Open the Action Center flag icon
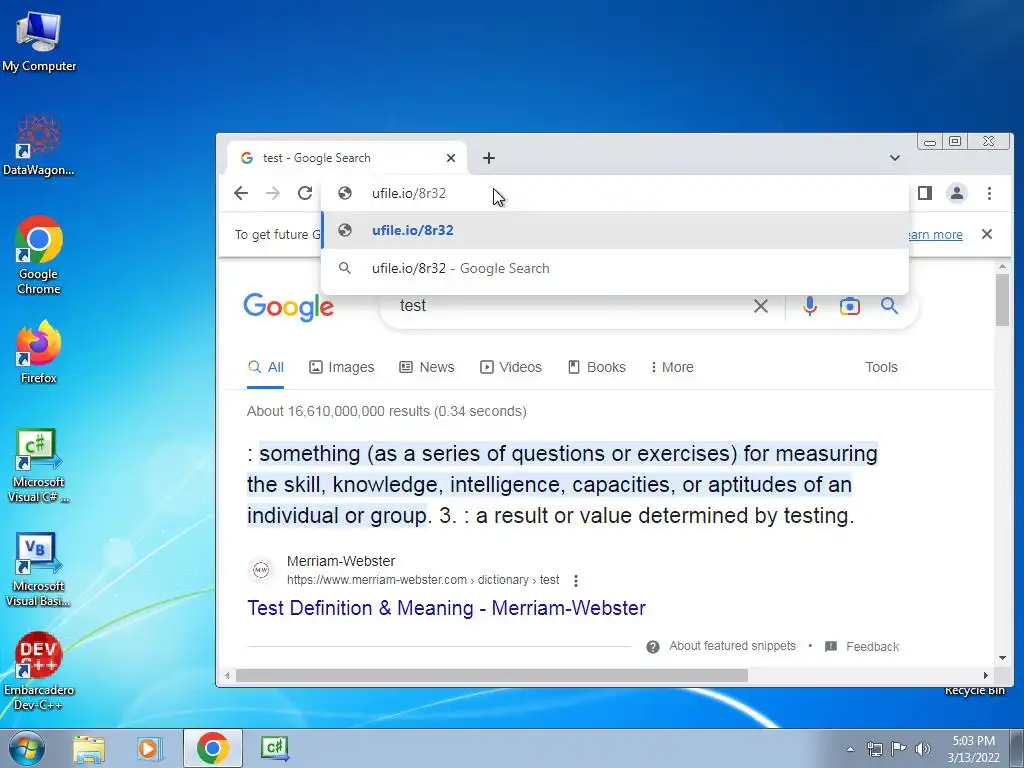1024x768 pixels. (899, 749)
